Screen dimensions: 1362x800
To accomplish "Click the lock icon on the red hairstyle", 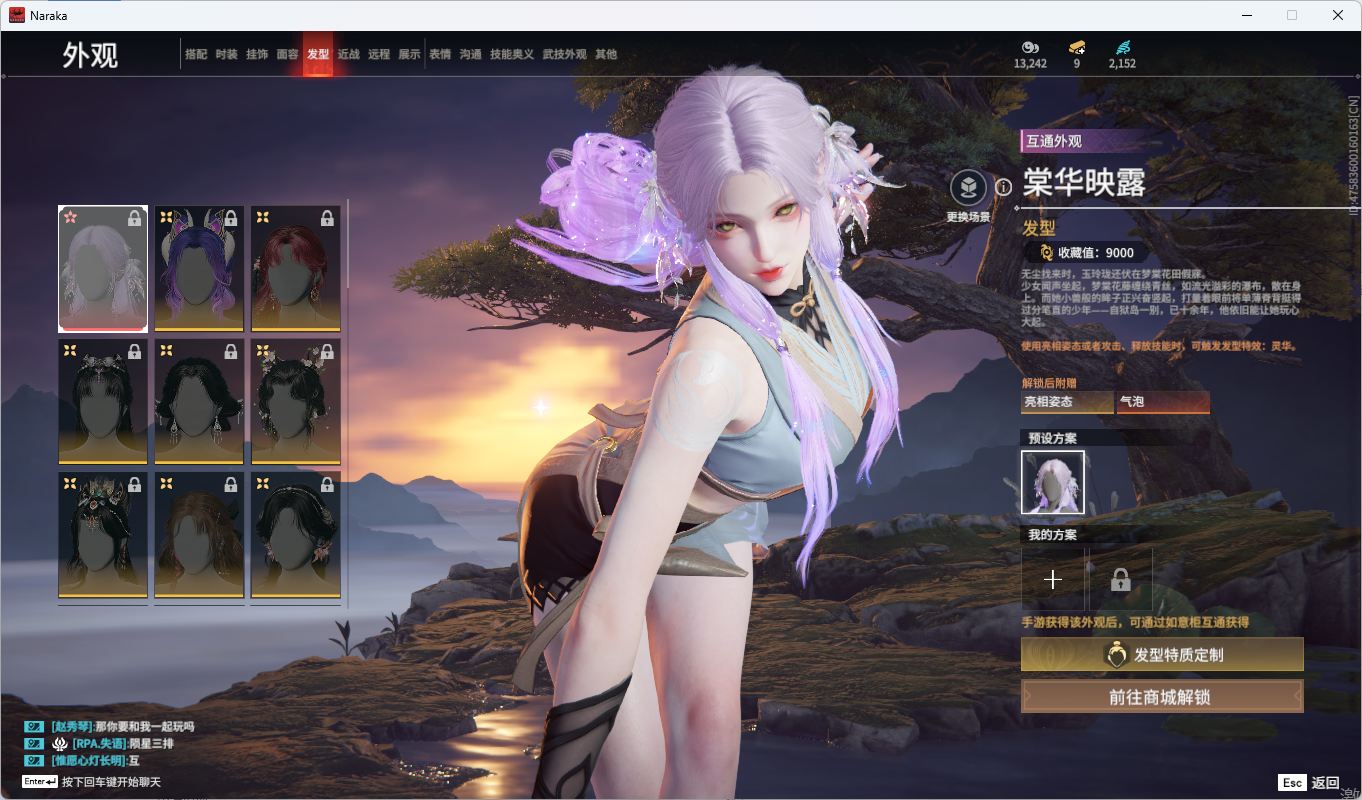I will (327, 217).
